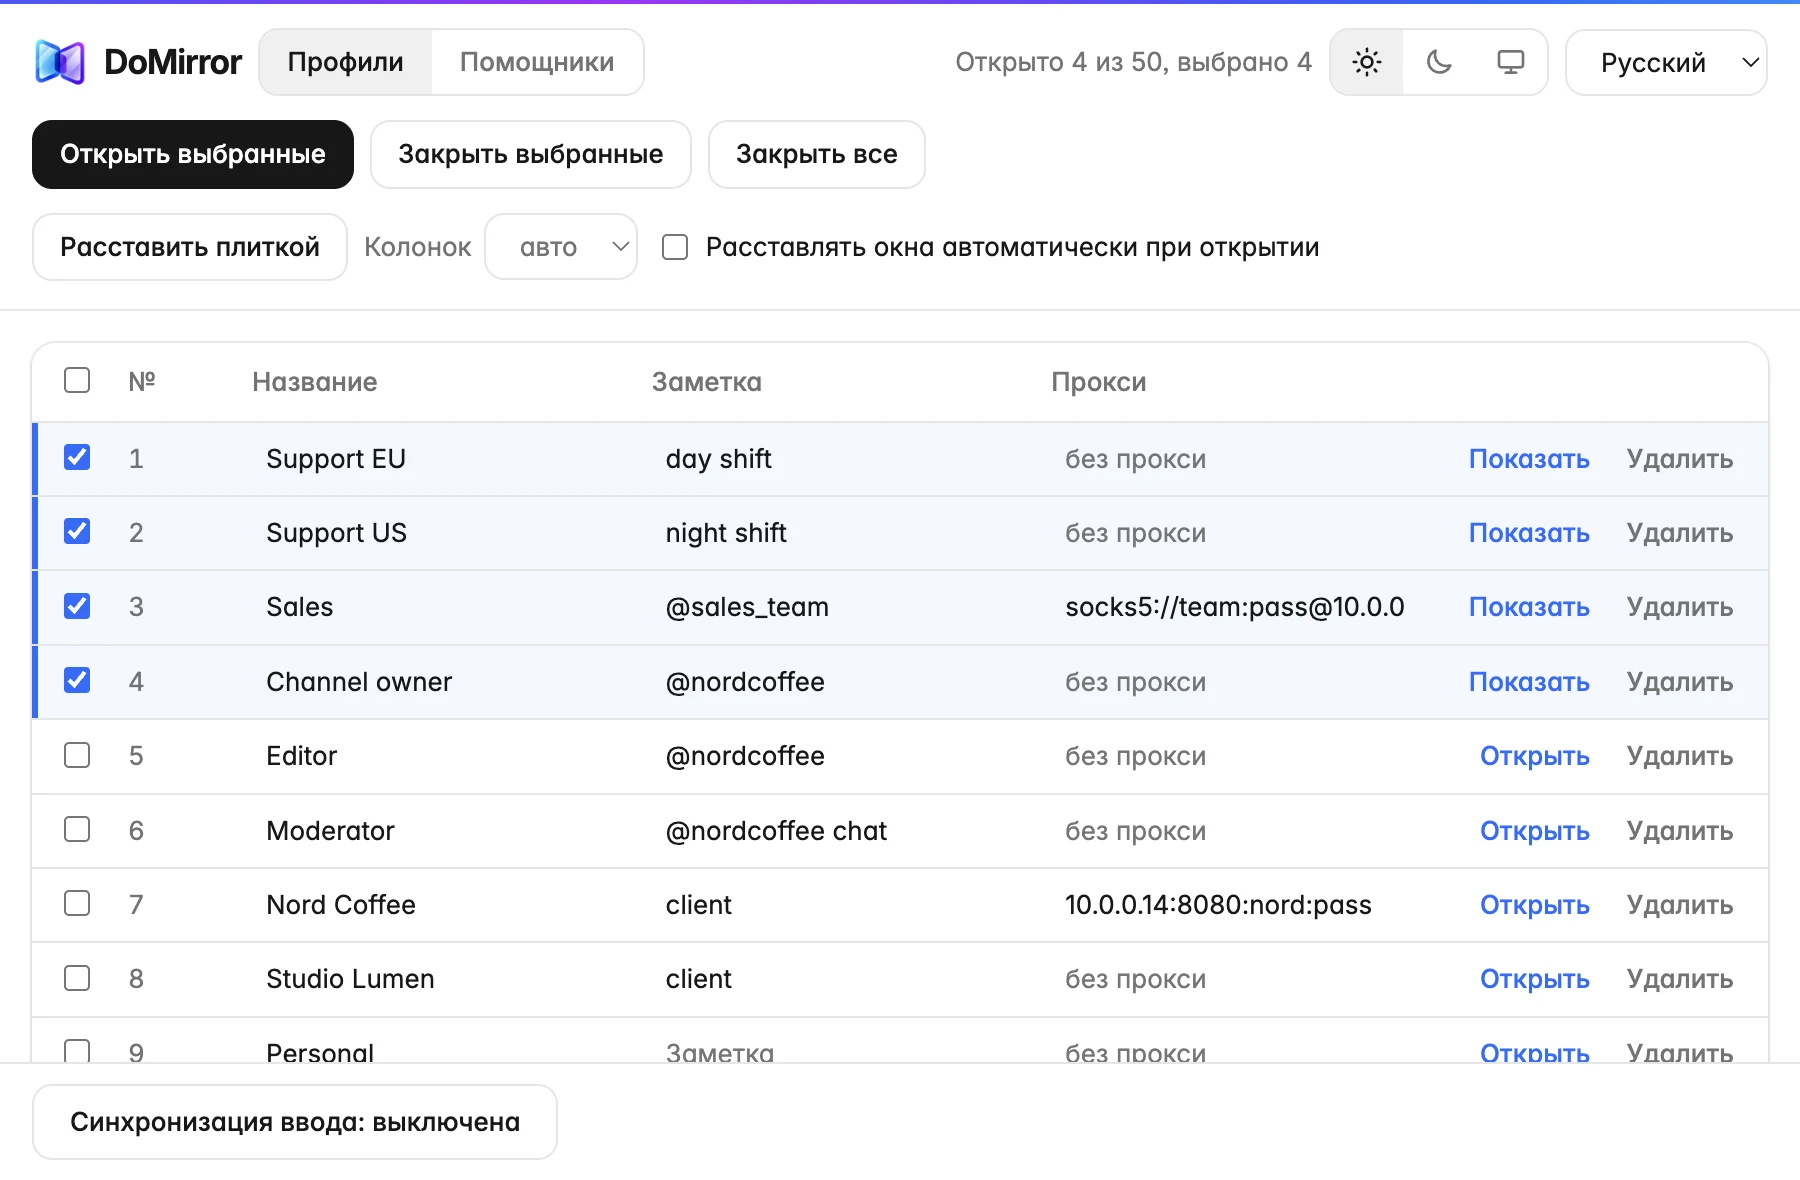Toggle the select-all header checkbox
Viewport: 1800px width, 1180px height.
[x=77, y=380]
